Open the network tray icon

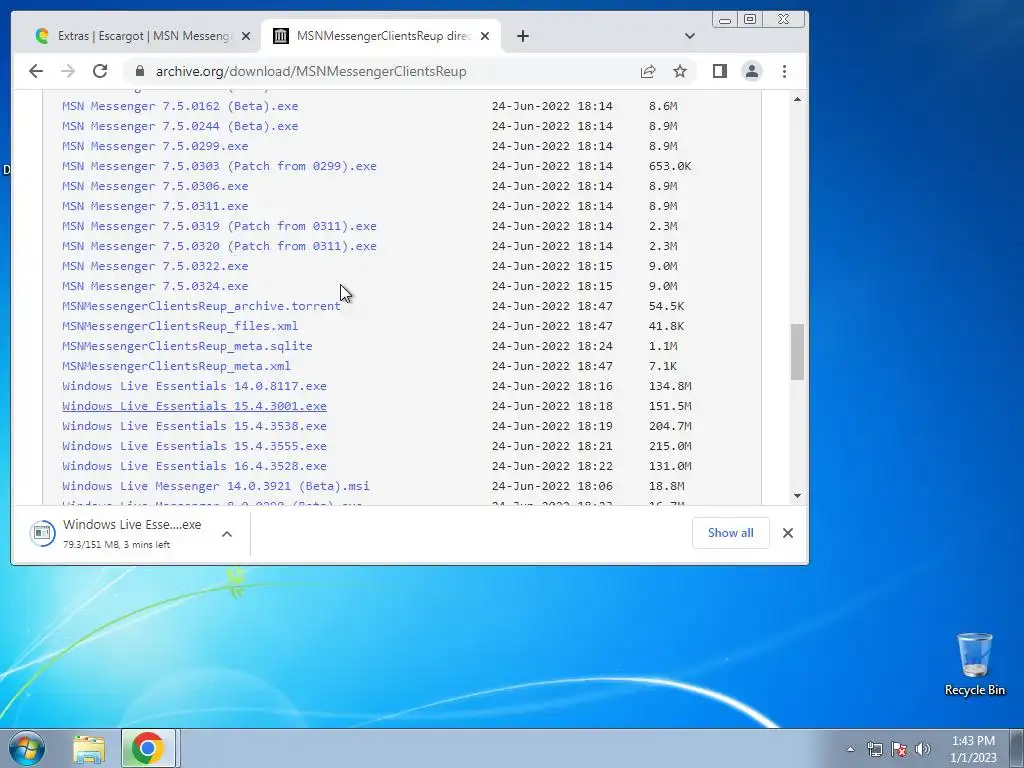[874, 749]
